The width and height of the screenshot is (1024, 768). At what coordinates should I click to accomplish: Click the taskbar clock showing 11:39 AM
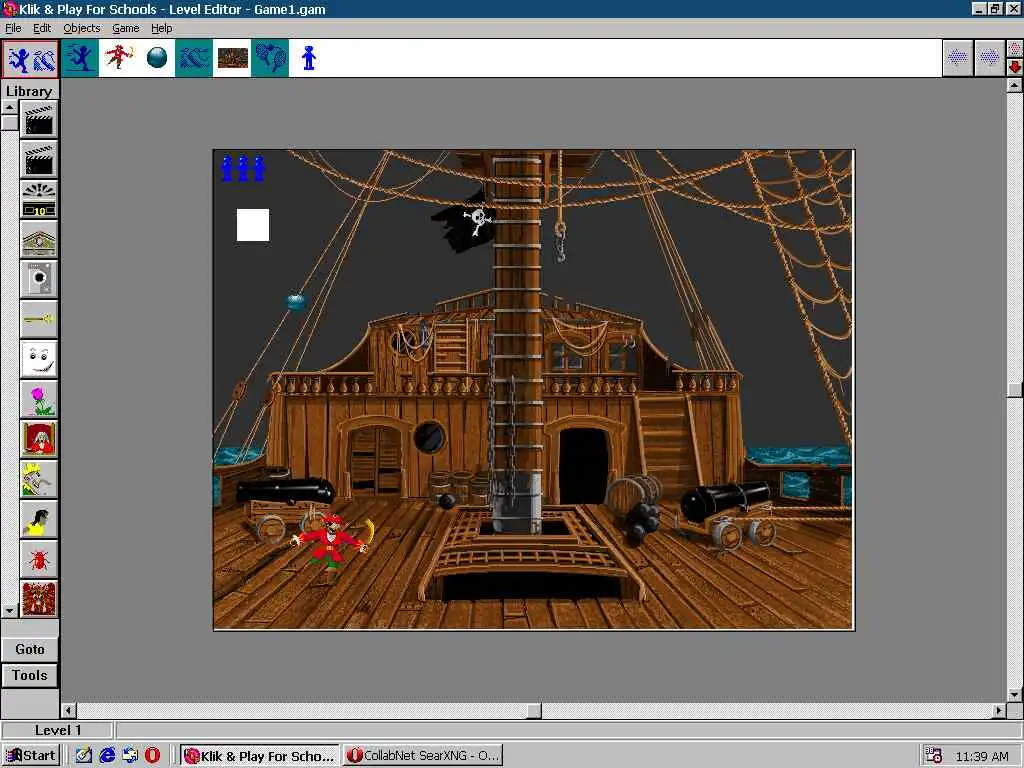point(982,756)
